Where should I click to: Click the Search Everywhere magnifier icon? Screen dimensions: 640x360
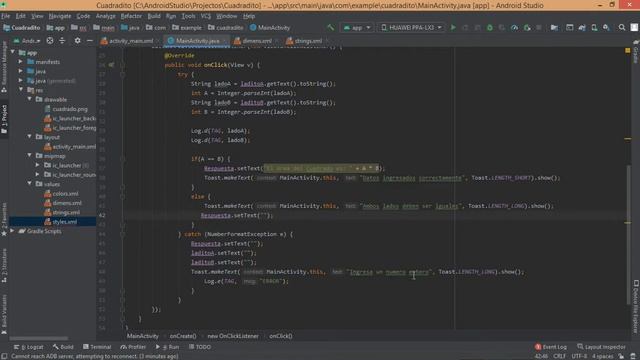tap(622, 28)
